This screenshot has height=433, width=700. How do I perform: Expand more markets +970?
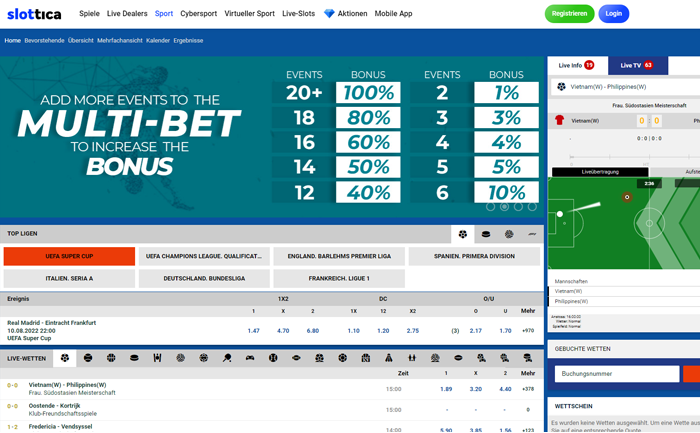[x=528, y=331]
